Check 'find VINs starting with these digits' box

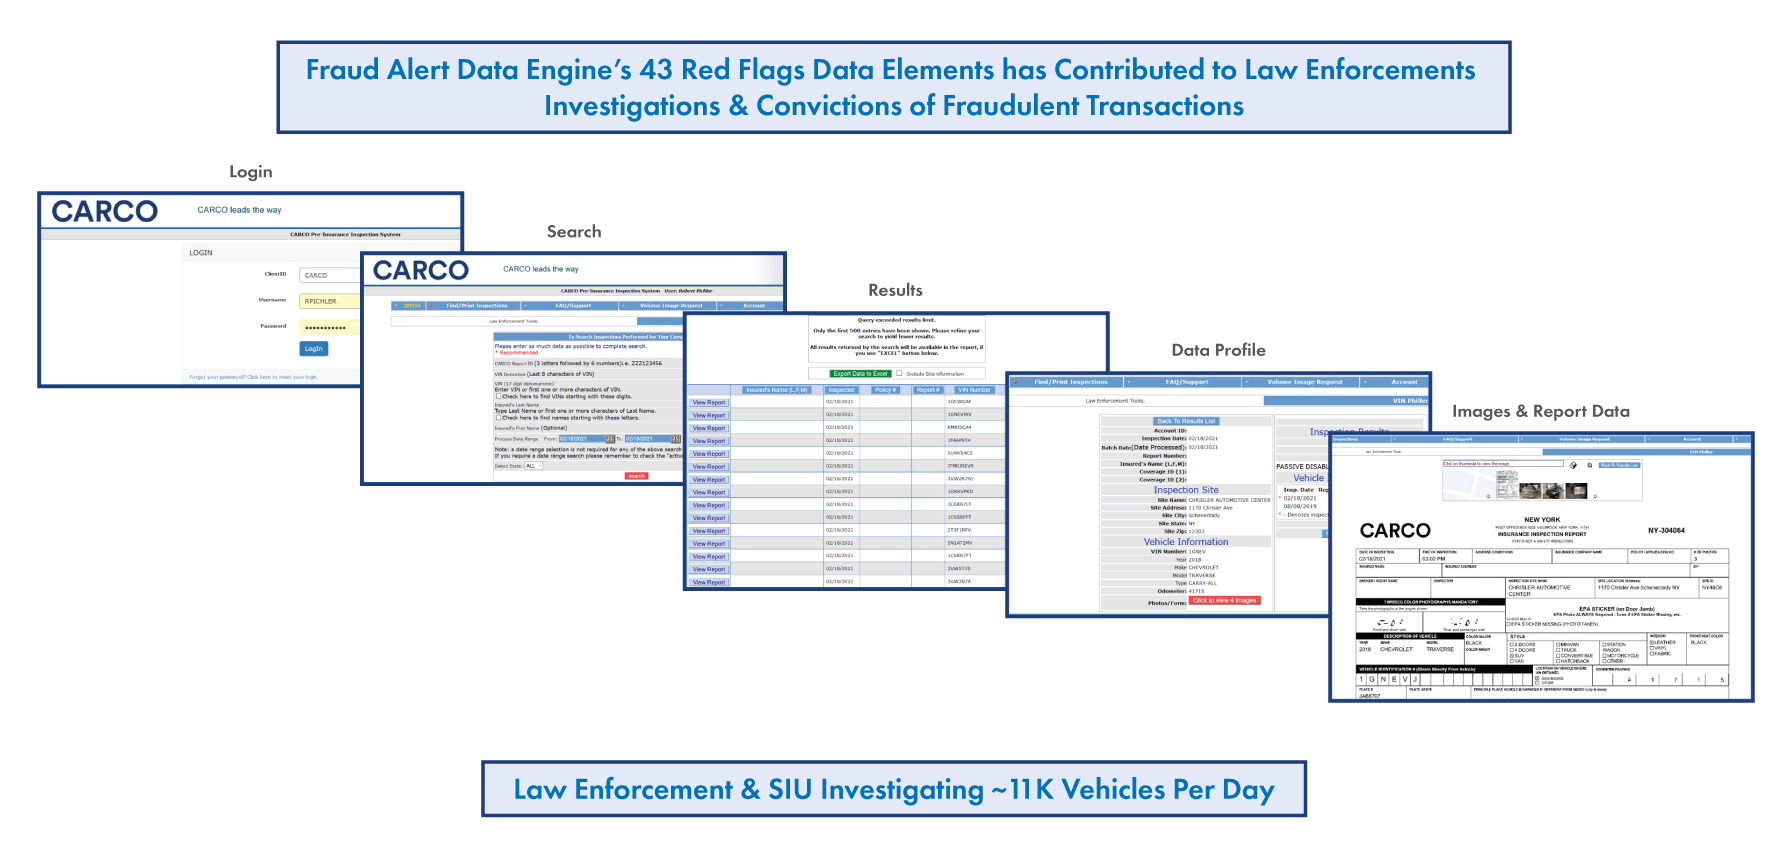point(498,396)
